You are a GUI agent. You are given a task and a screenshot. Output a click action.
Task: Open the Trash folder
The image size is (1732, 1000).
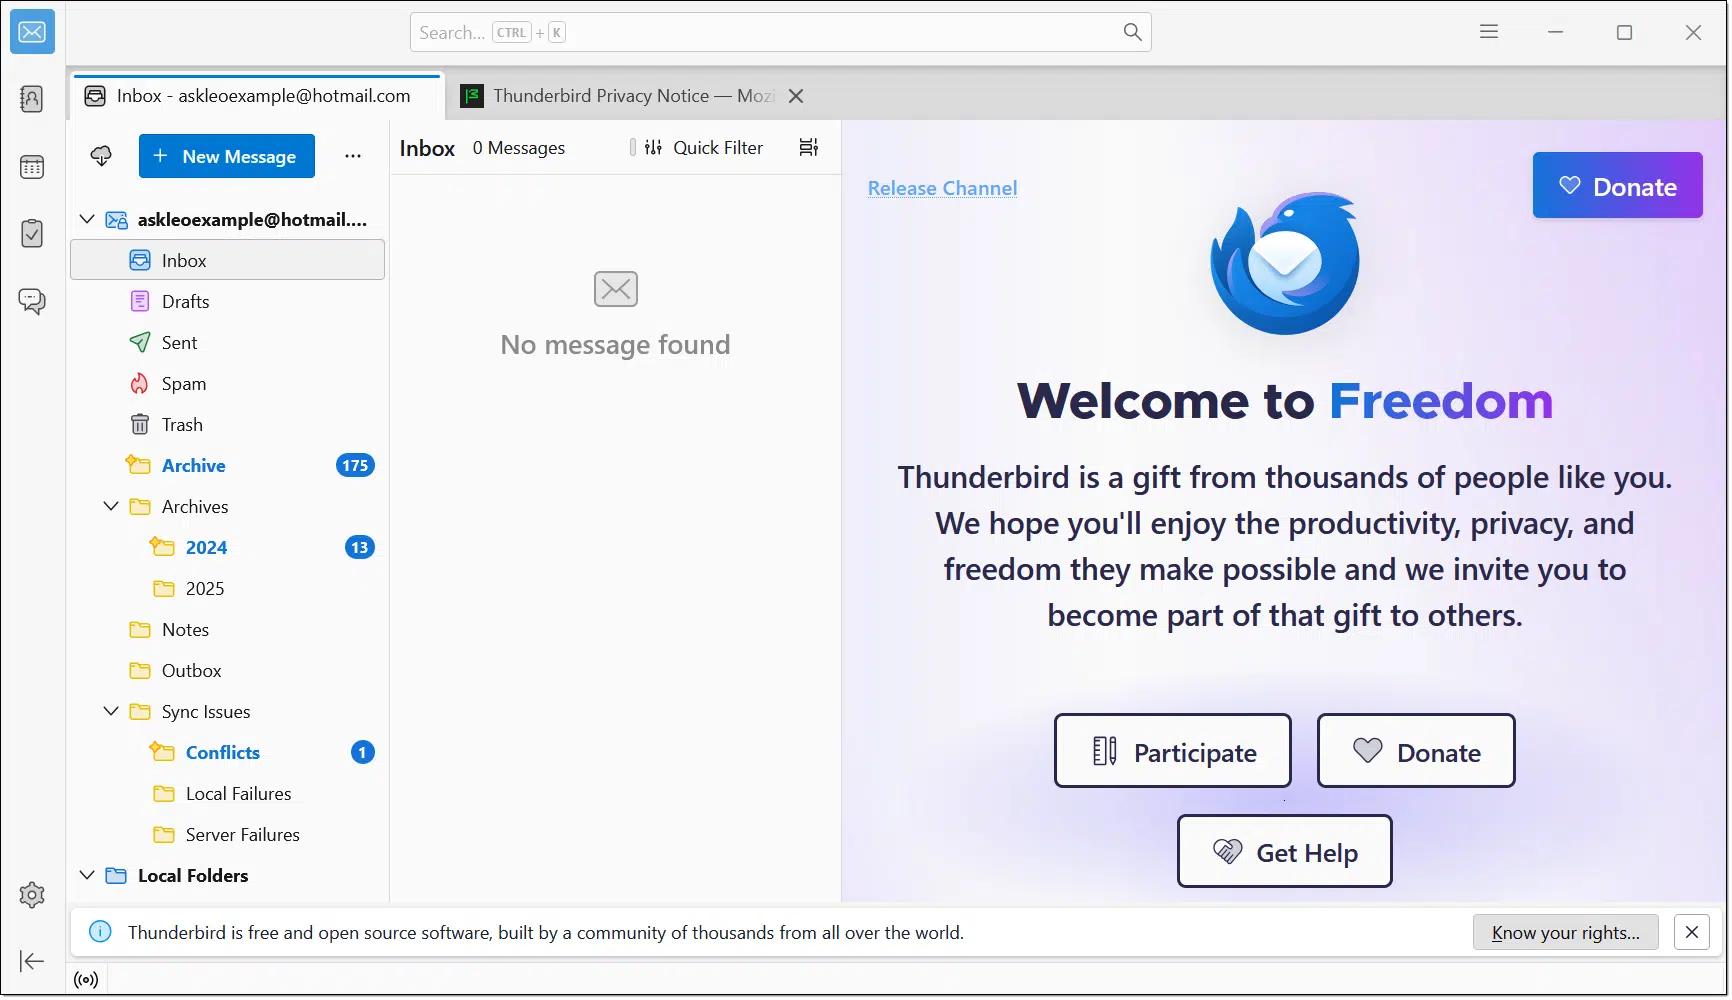[x=228, y=424]
